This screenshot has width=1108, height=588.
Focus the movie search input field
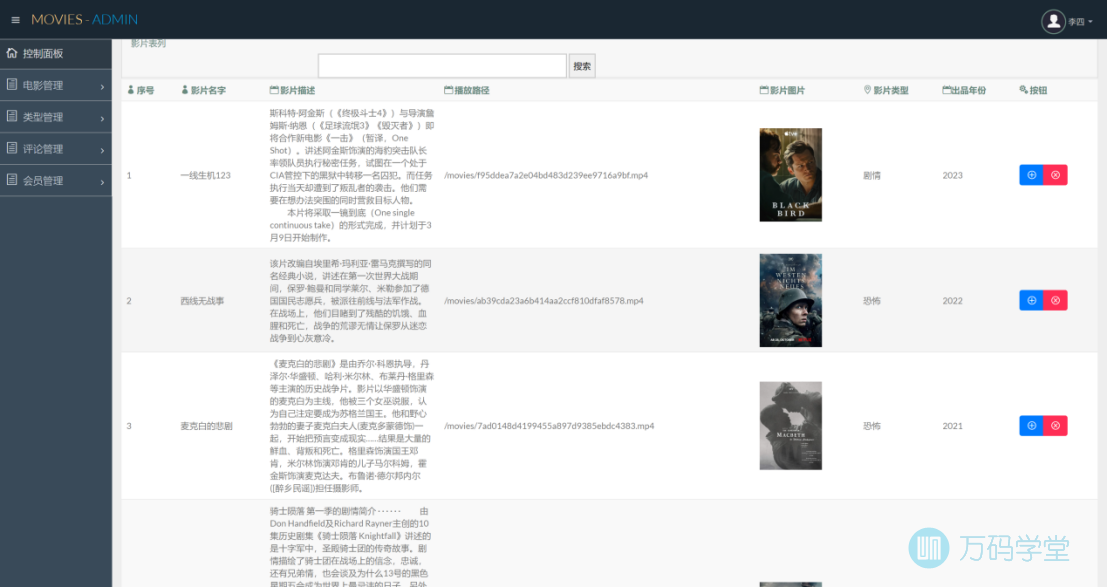pyautogui.click(x=442, y=66)
